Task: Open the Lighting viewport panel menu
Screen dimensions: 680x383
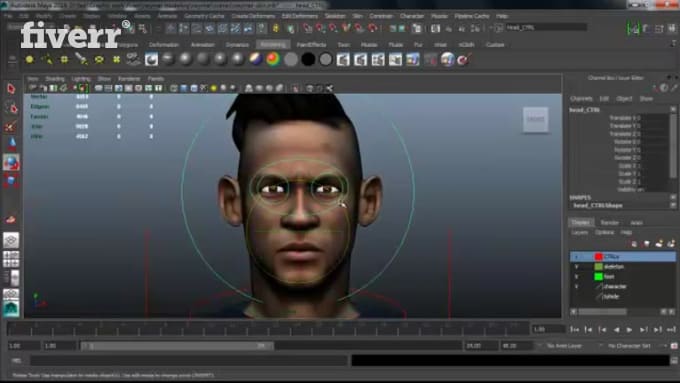Action: click(x=81, y=79)
